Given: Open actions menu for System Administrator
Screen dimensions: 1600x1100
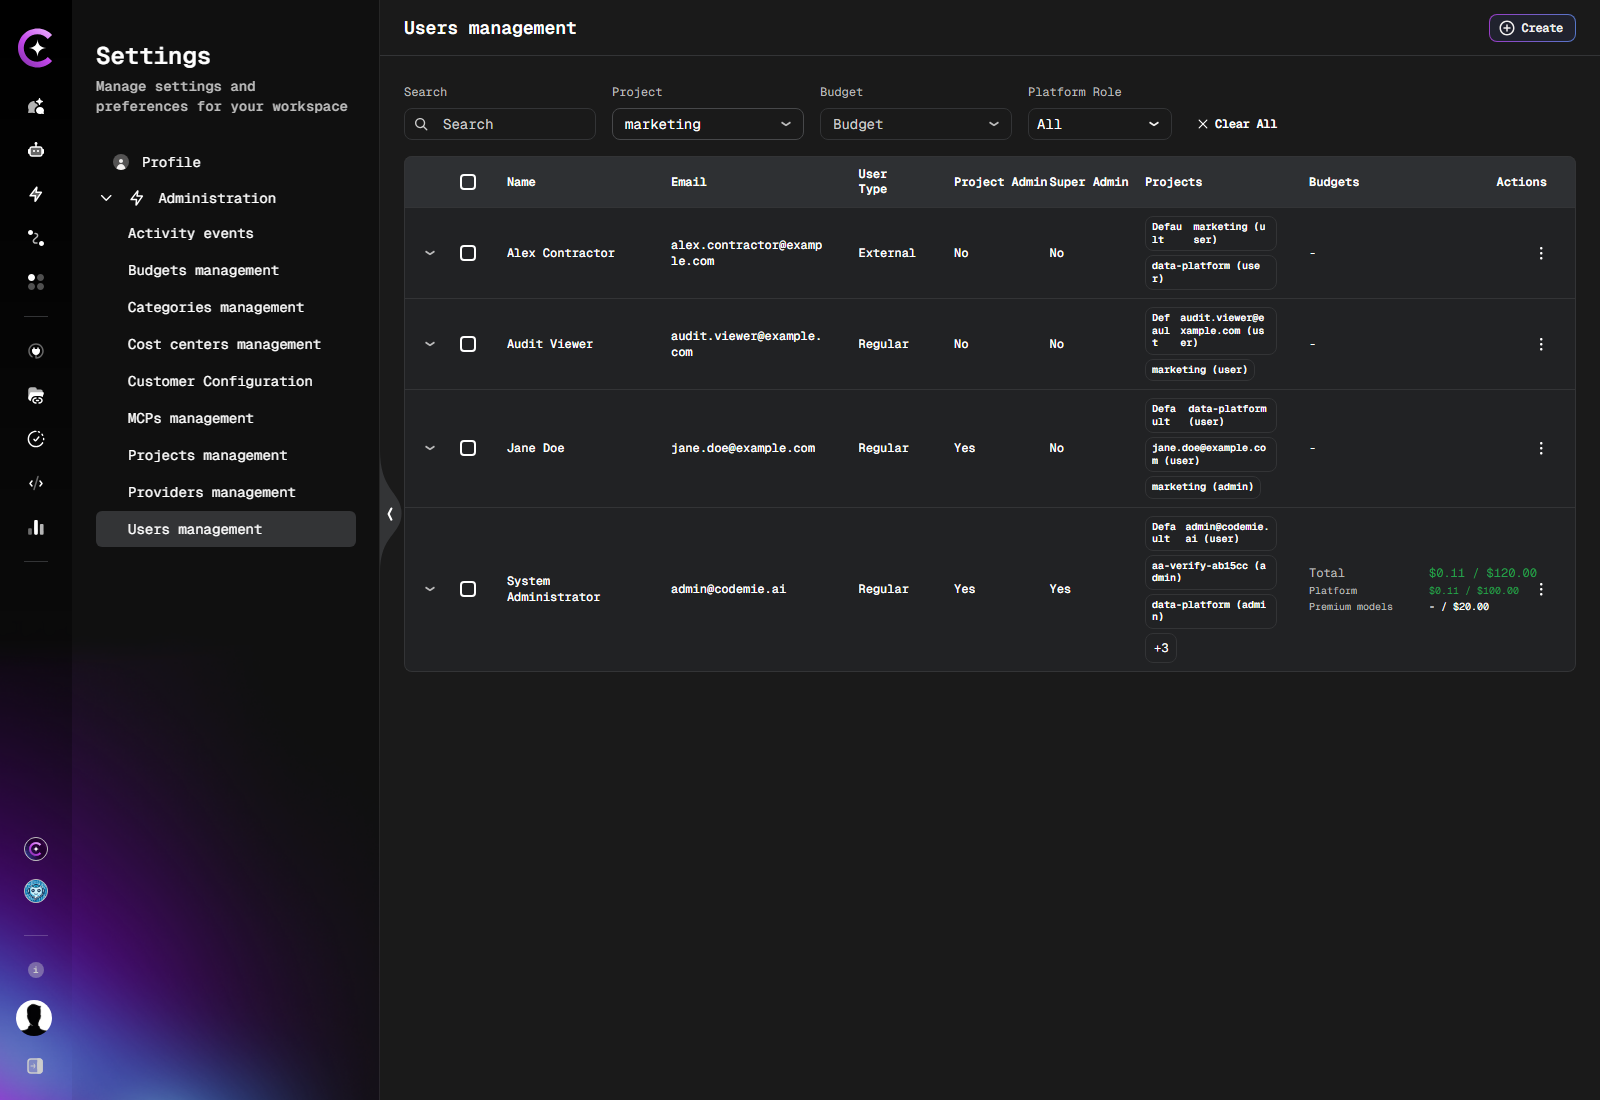Looking at the screenshot, I should click(1541, 589).
